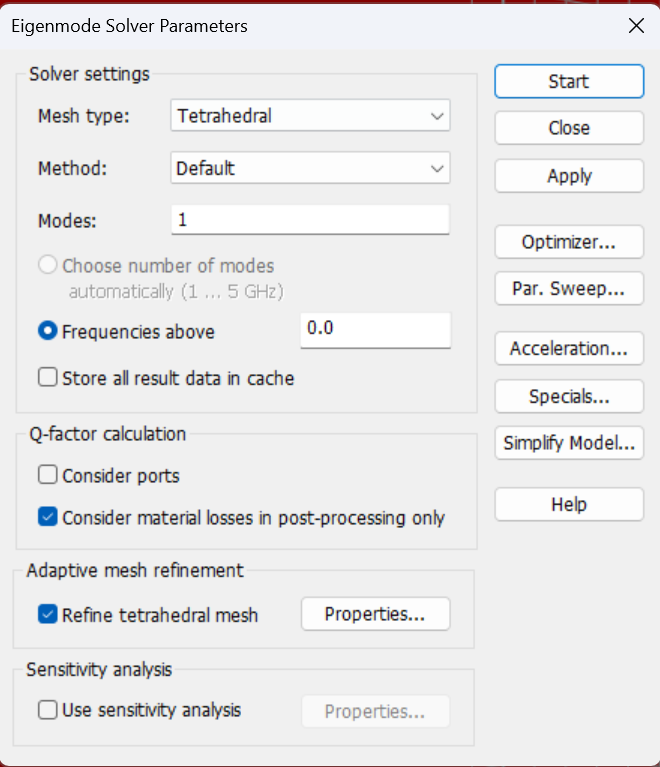Start the eigenmode solver
Screen dimensions: 660x767
[569, 81]
